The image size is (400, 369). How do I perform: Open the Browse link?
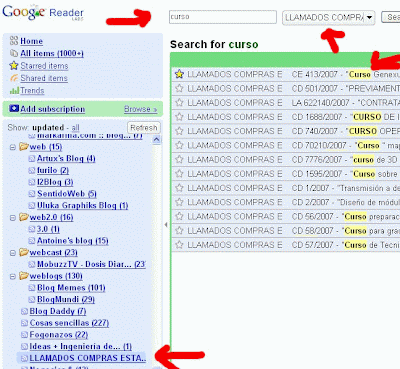(140, 109)
